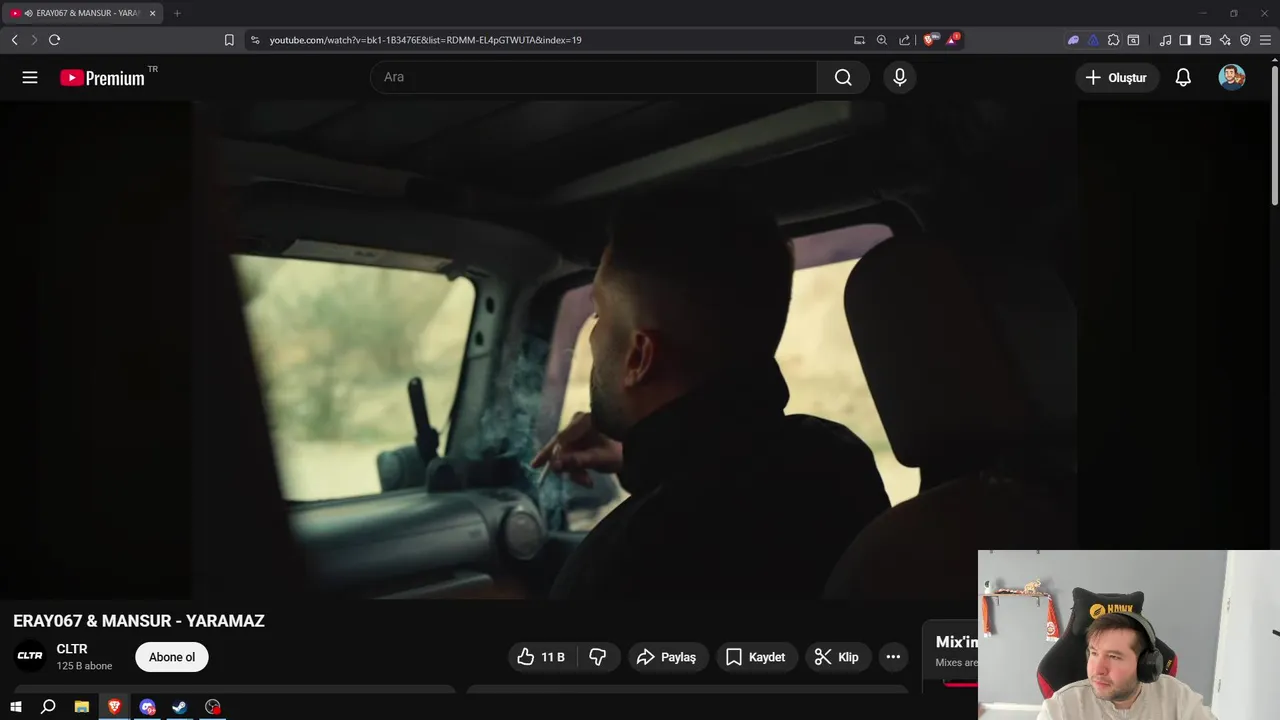Save the video with Kaydet
The height and width of the screenshot is (720, 1280).
point(756,657)
